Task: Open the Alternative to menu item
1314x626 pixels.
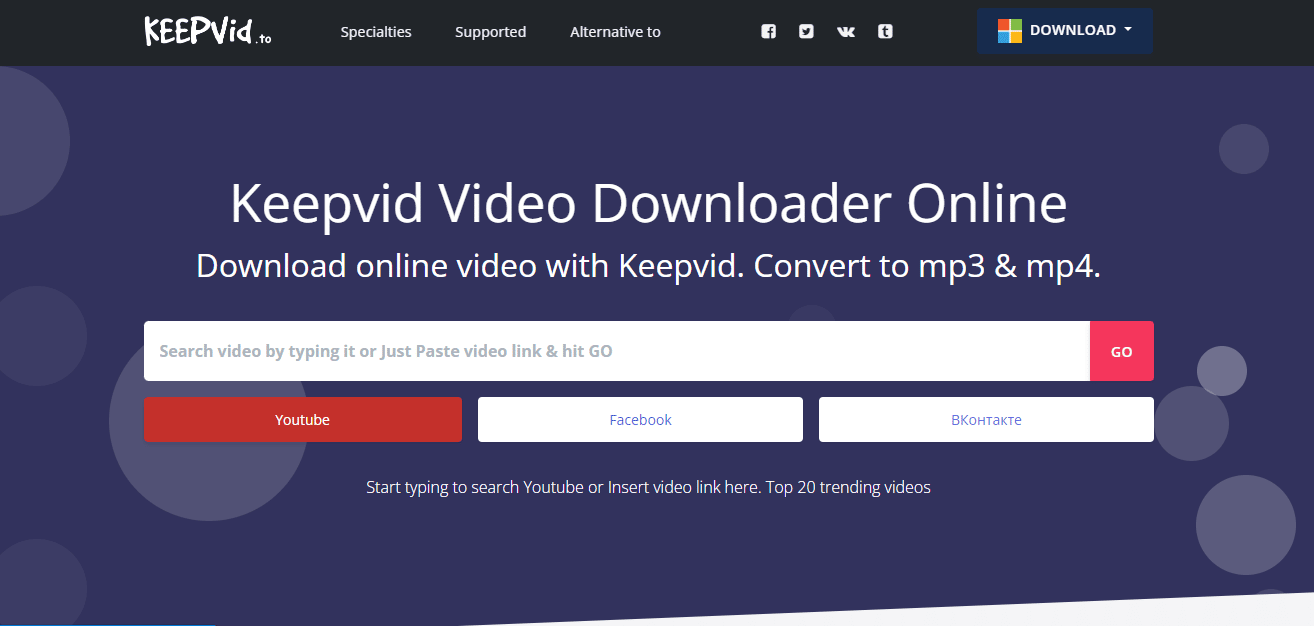Action: (x=615, y=32)
